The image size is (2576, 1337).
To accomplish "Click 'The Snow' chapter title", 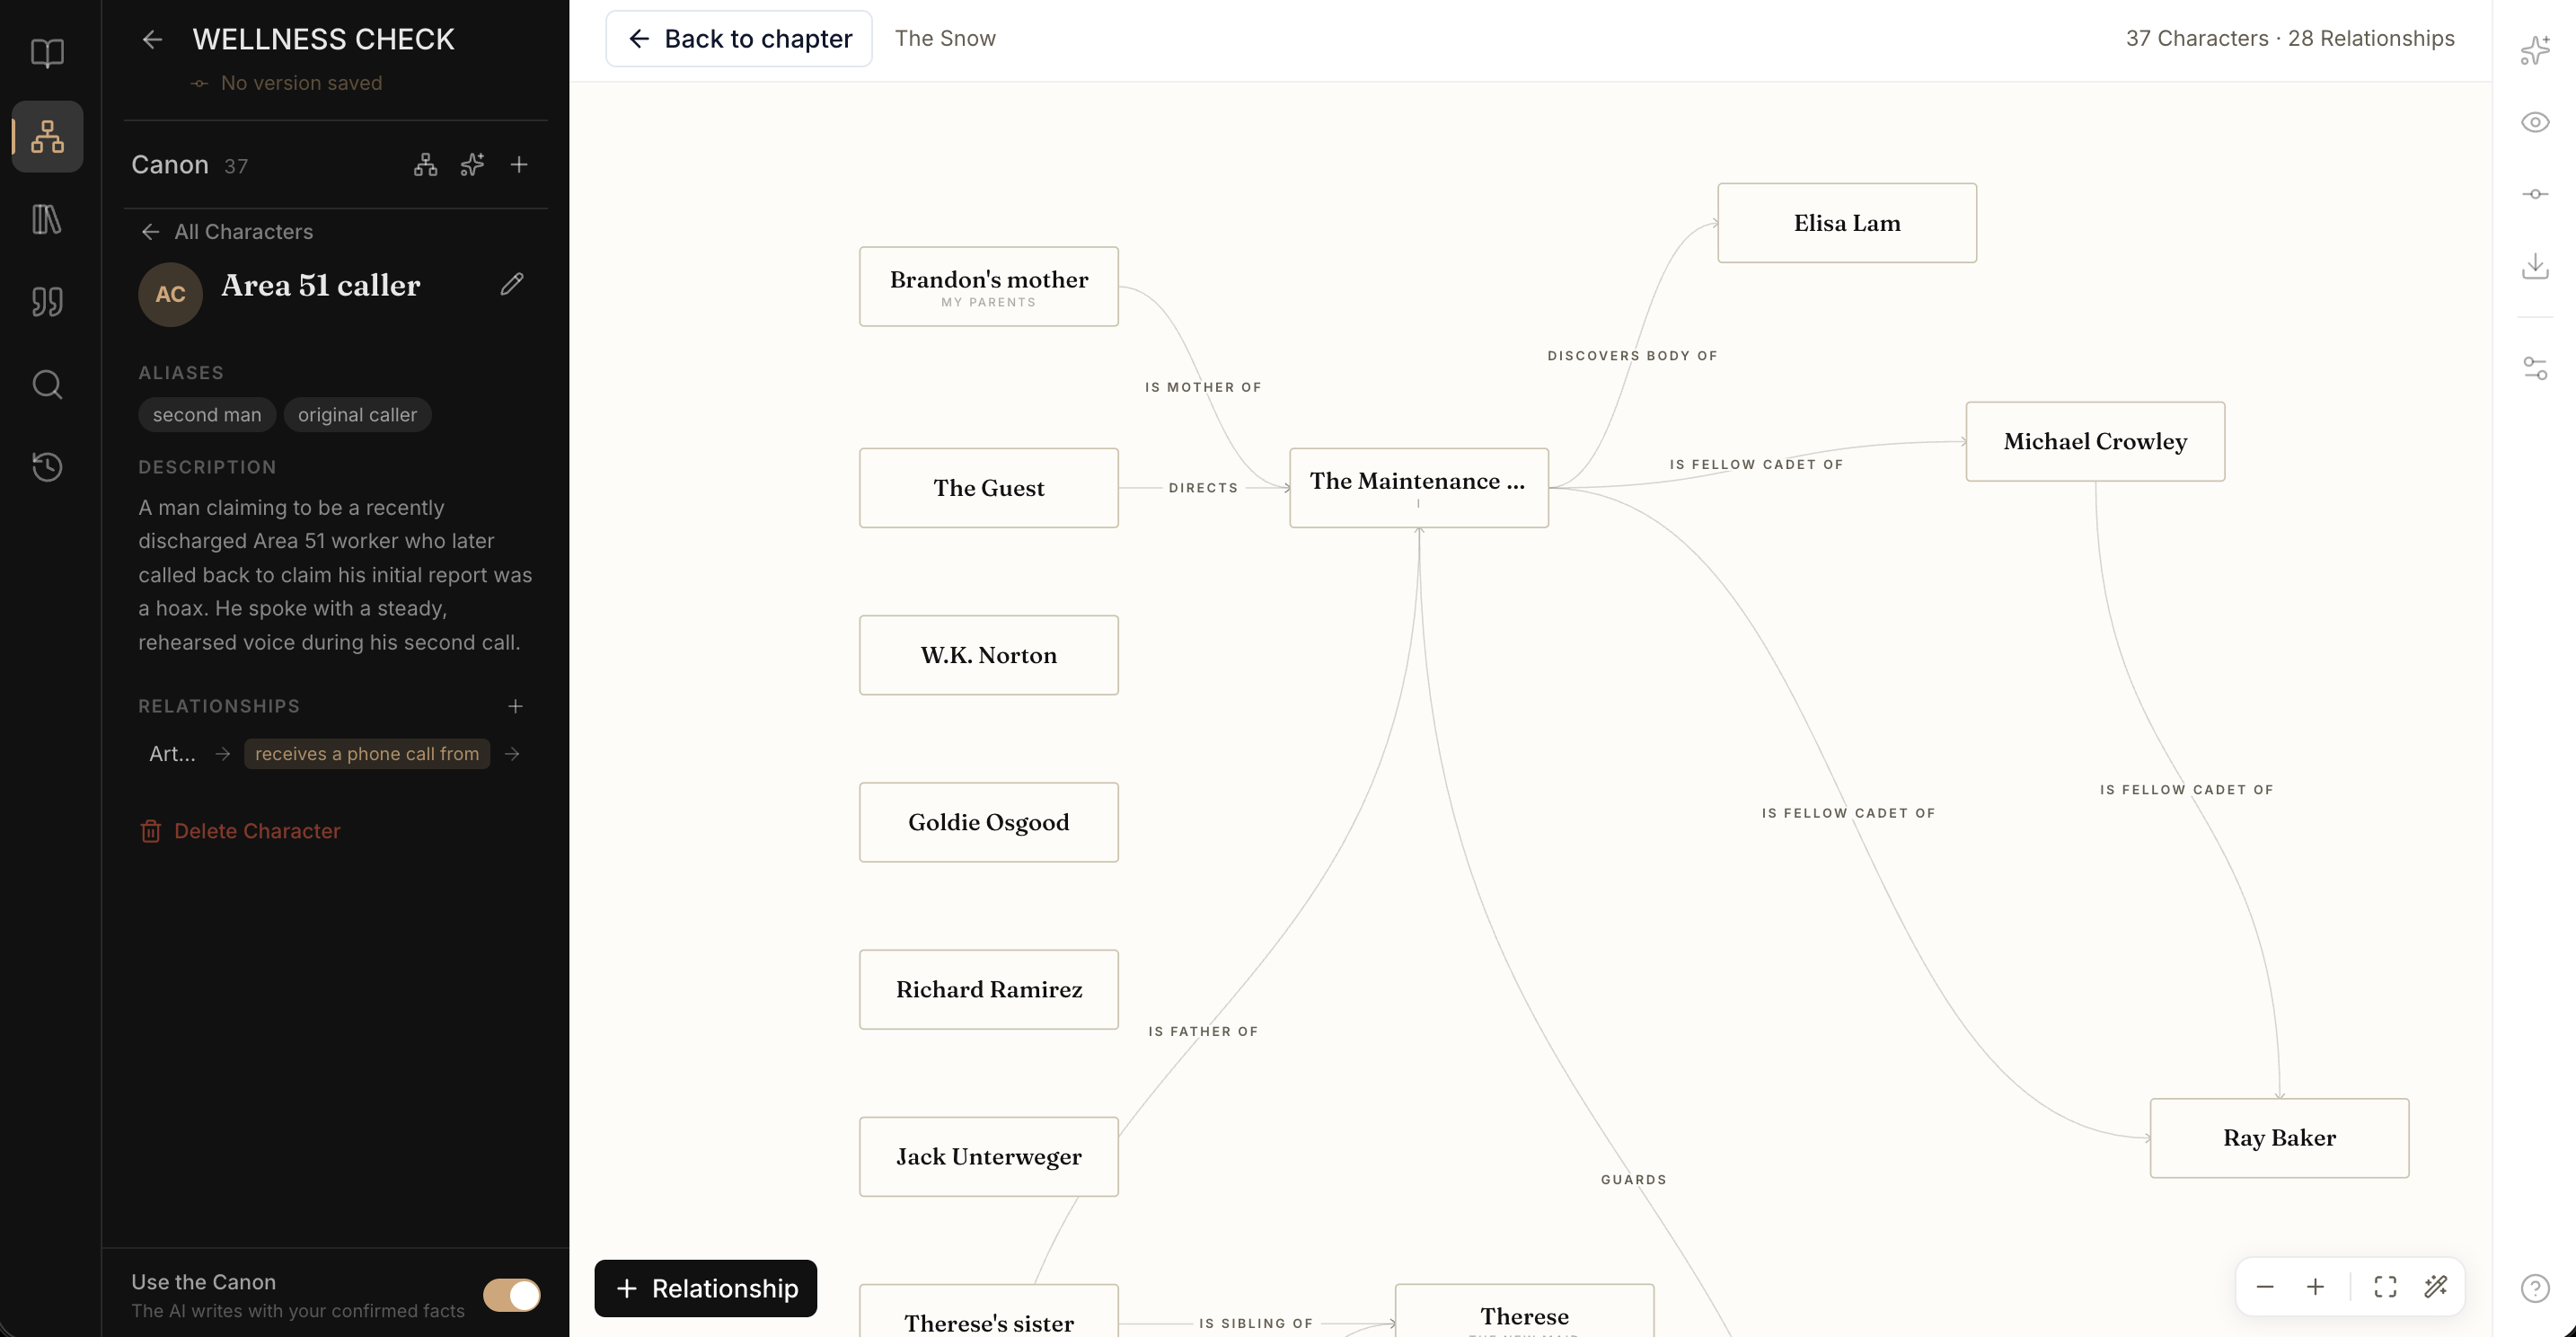I will click(945, 39).
